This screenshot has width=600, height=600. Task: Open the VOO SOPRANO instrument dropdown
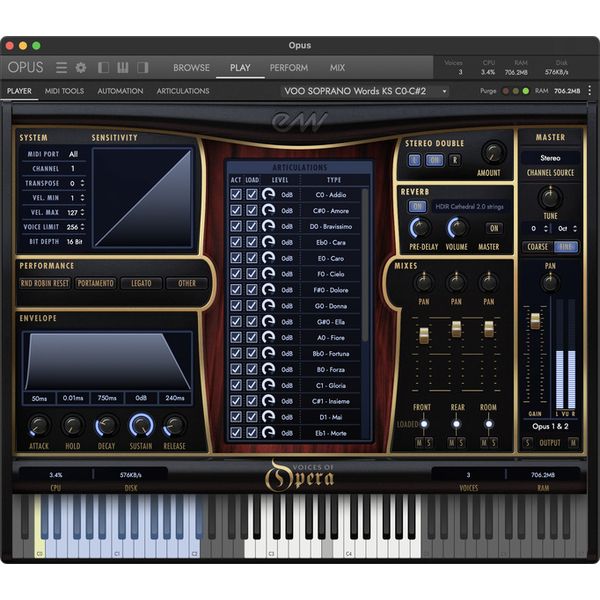pos(364,91)
